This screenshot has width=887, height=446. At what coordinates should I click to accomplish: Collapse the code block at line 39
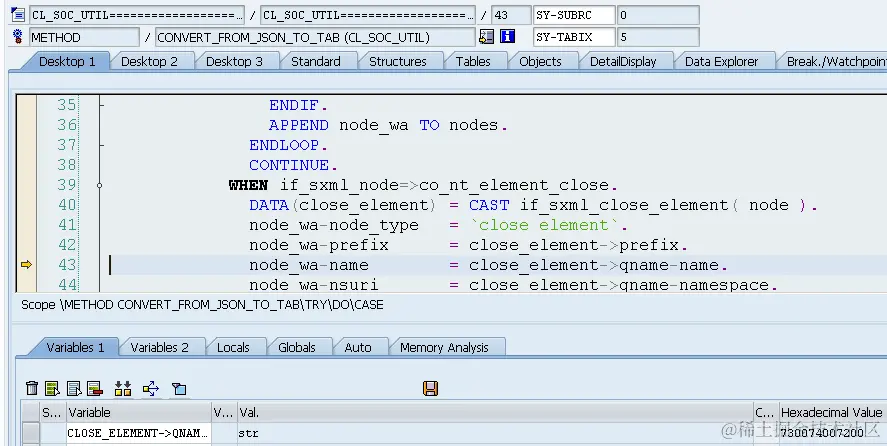click(100, 185)
